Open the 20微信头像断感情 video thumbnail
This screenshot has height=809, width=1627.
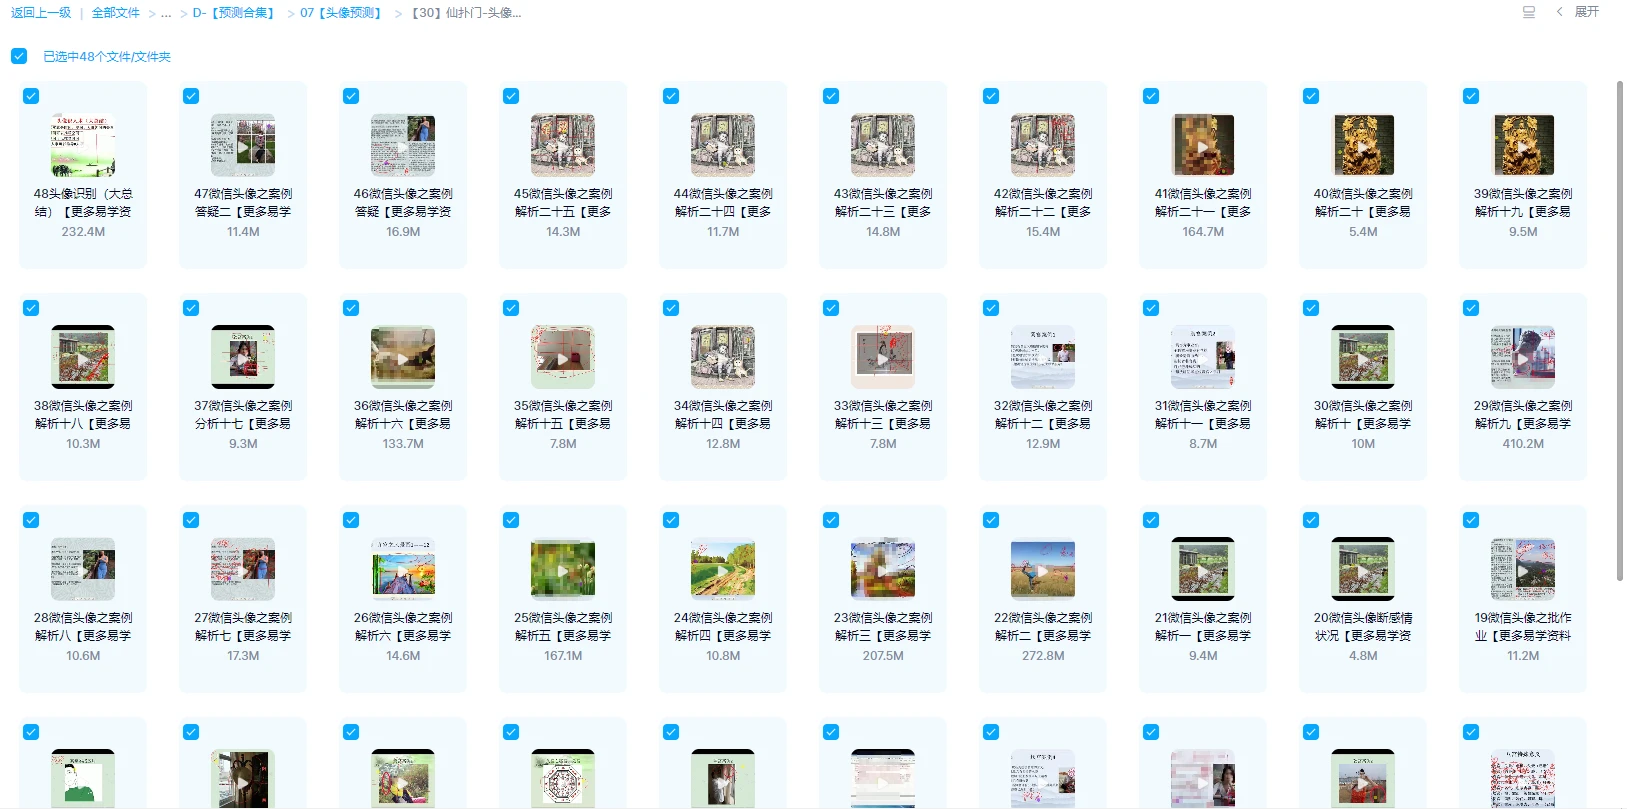click(1363, 569)
